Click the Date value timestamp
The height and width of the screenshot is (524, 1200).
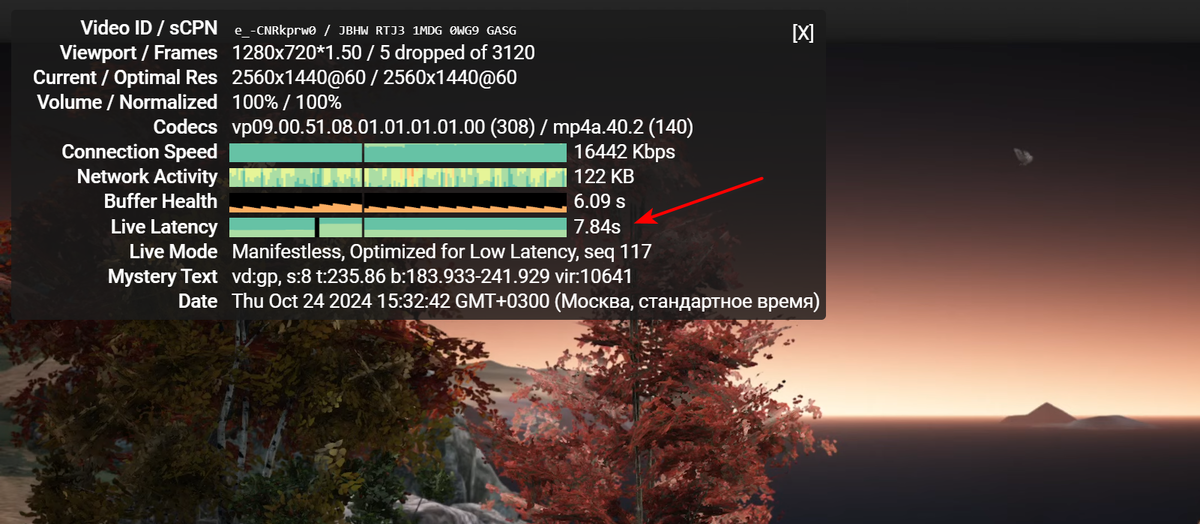(525, 301)
